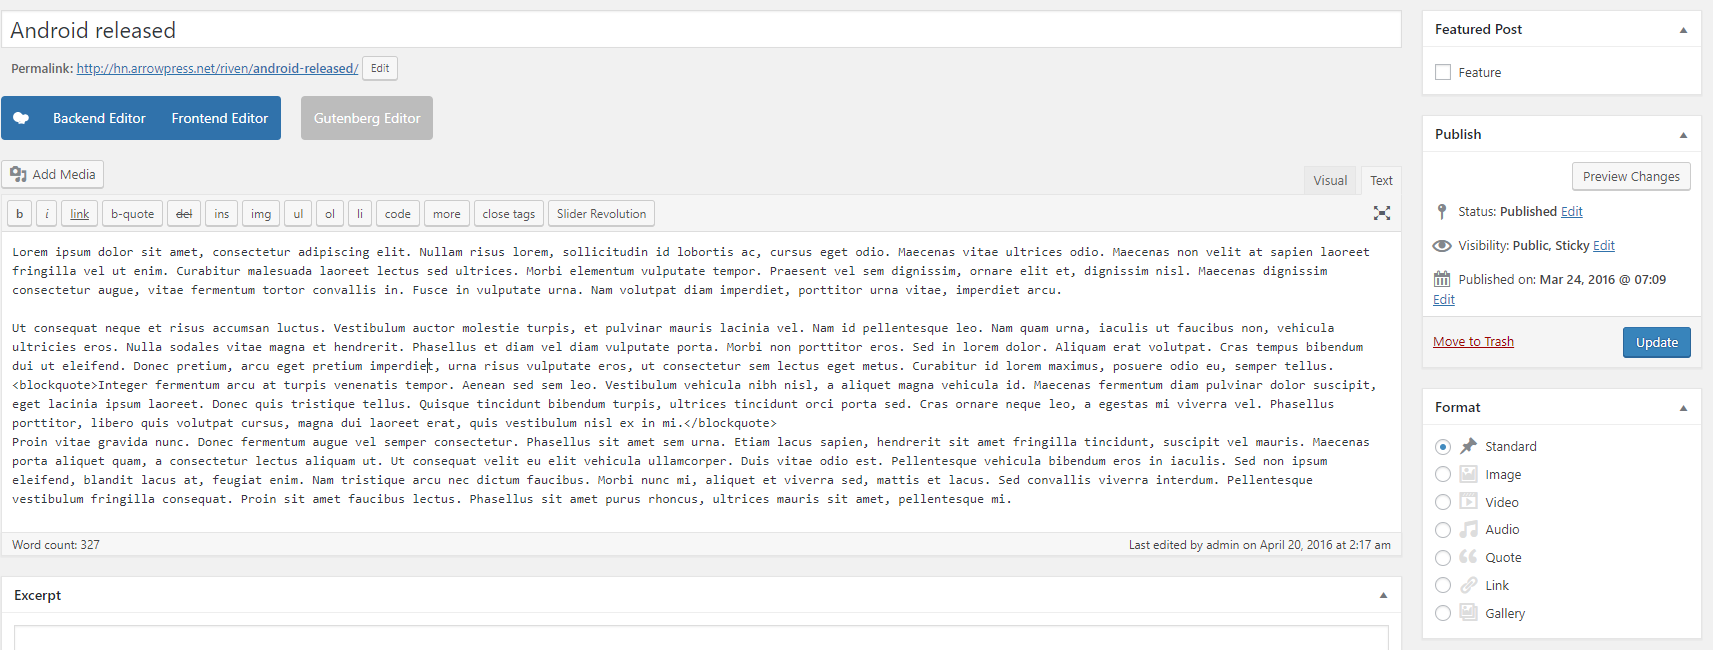Select the Quote post format radio

(1443, 558)
